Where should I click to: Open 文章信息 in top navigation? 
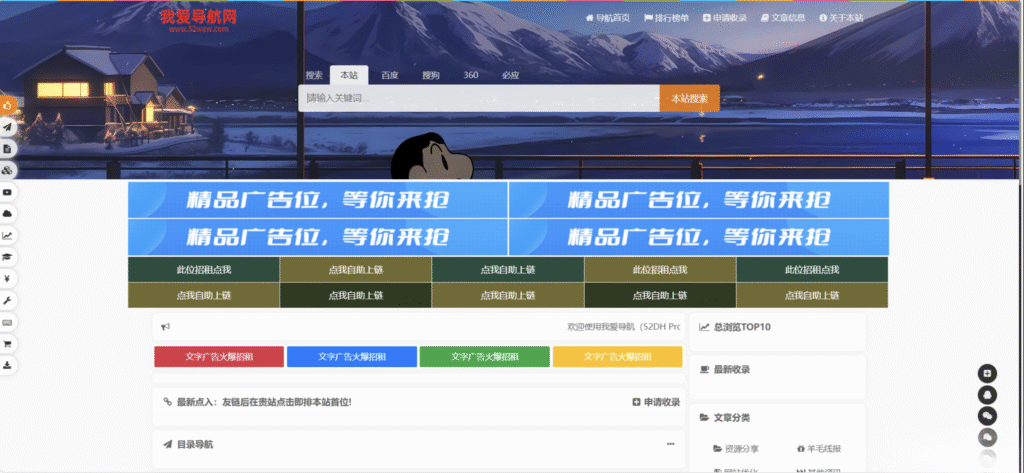(x=783, y=18)
